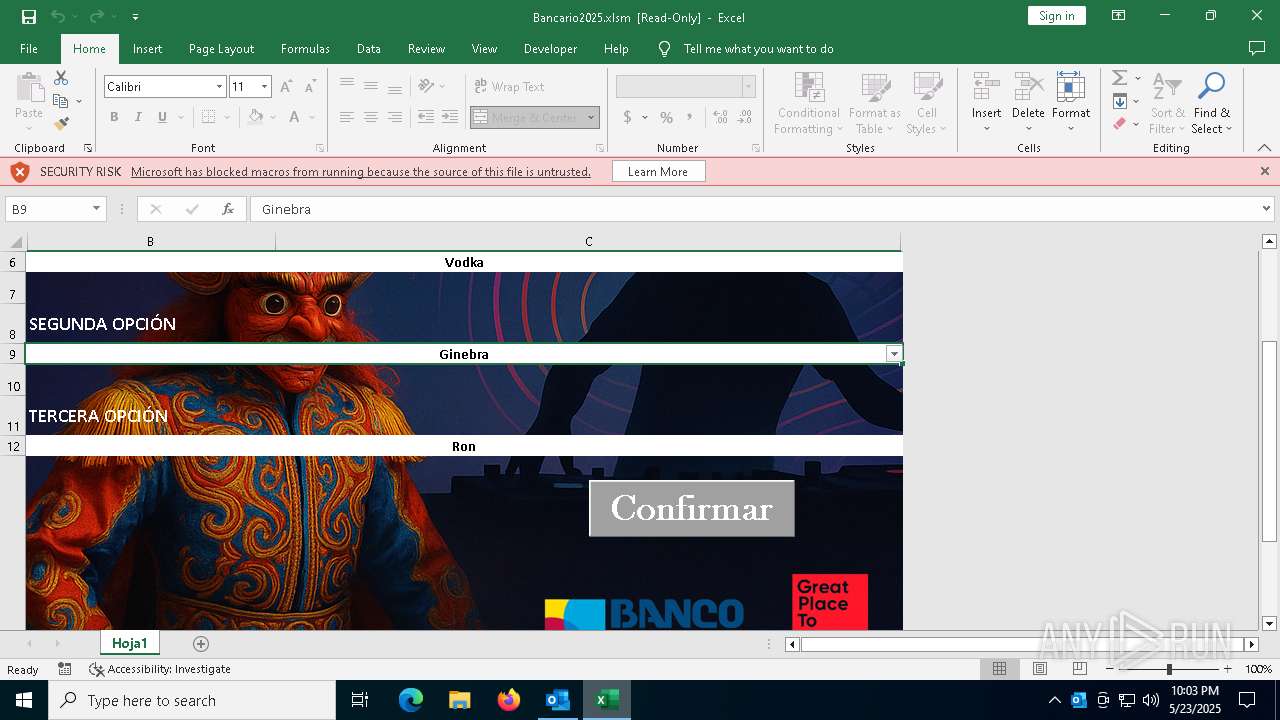Screen dimensions: 1280x720
Task: Open Conditional Formatting menu
Action: [x=809, y=103]
